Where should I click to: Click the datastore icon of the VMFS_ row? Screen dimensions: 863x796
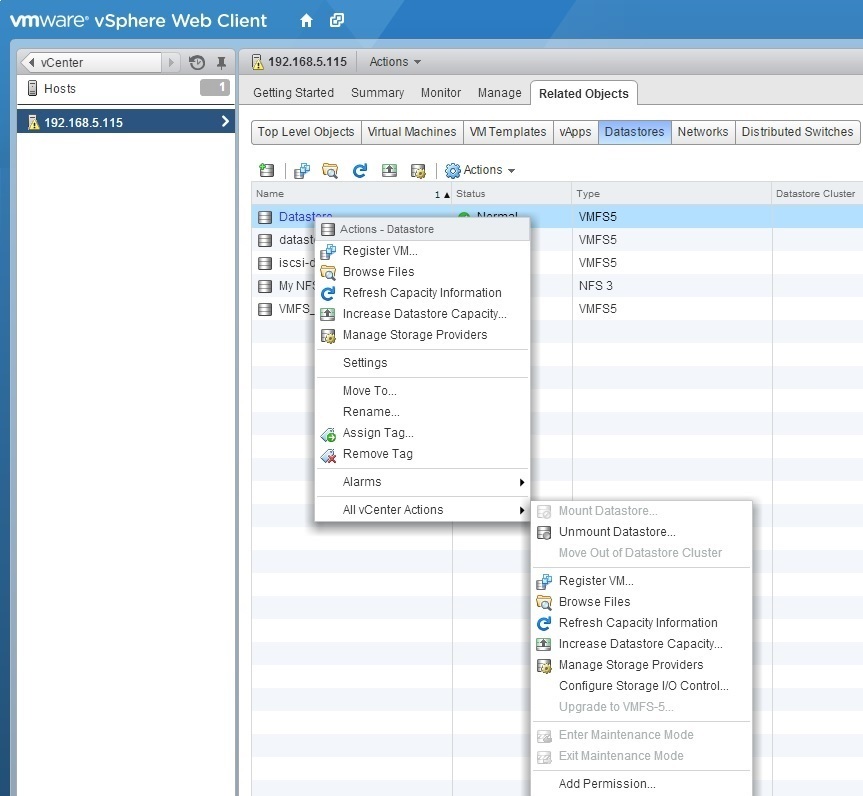point(265,309)
